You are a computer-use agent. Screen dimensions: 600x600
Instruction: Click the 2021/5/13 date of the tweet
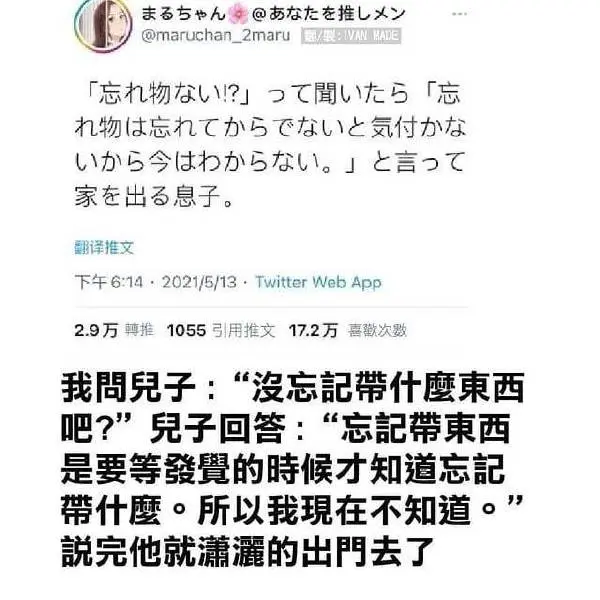click(x=199, y=282)
